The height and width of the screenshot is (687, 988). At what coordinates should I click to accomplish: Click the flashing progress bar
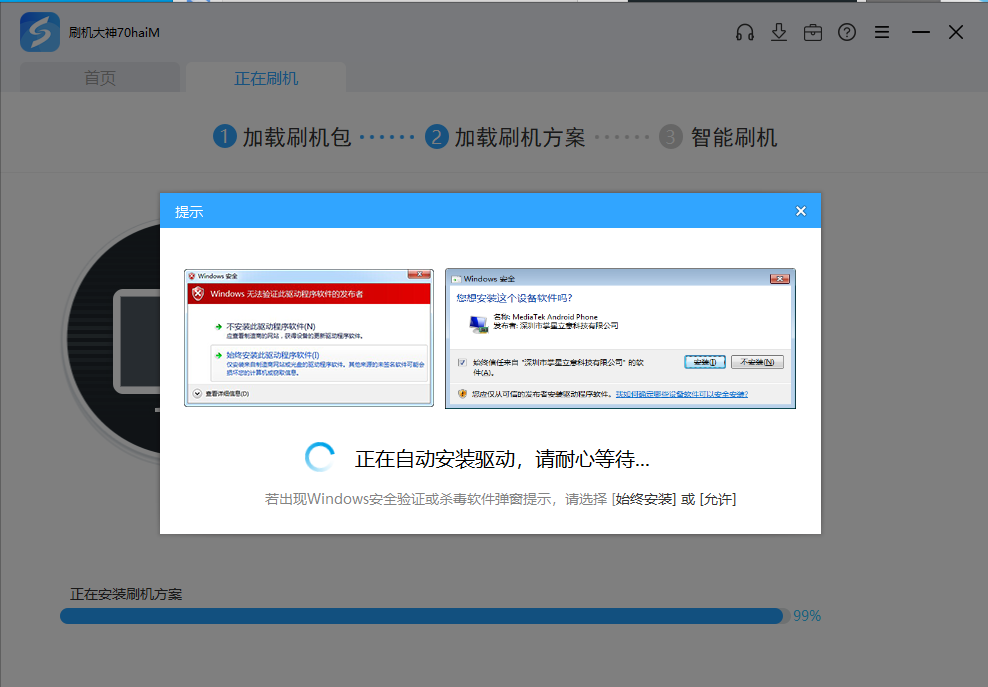425,616
